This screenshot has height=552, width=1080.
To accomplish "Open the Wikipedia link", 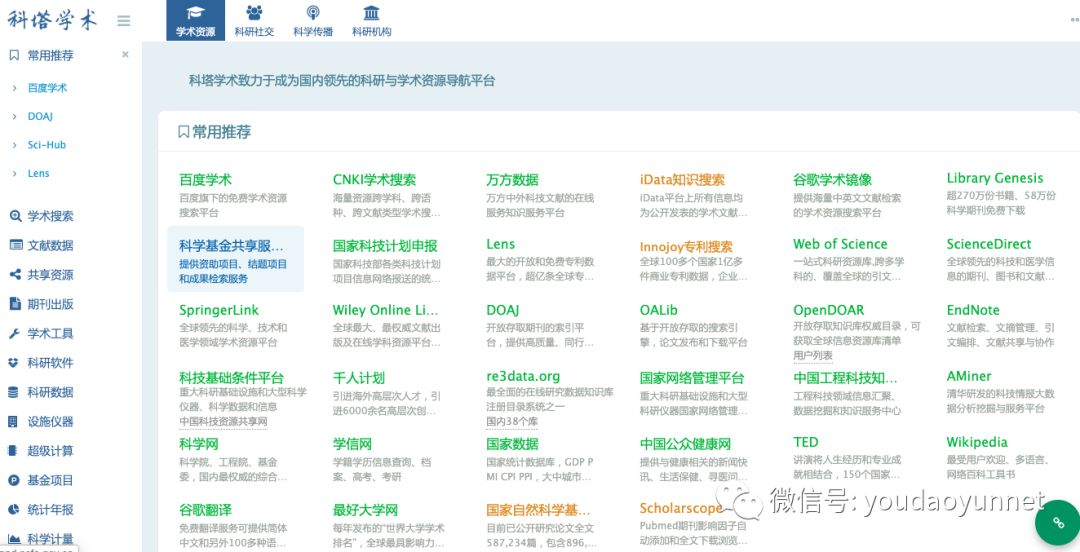I will pyautogui.click(x=977, y=442).
